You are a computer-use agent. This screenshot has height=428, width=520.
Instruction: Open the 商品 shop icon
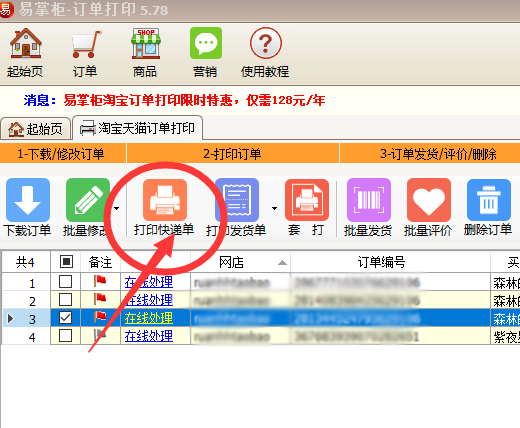click(146, 43)
